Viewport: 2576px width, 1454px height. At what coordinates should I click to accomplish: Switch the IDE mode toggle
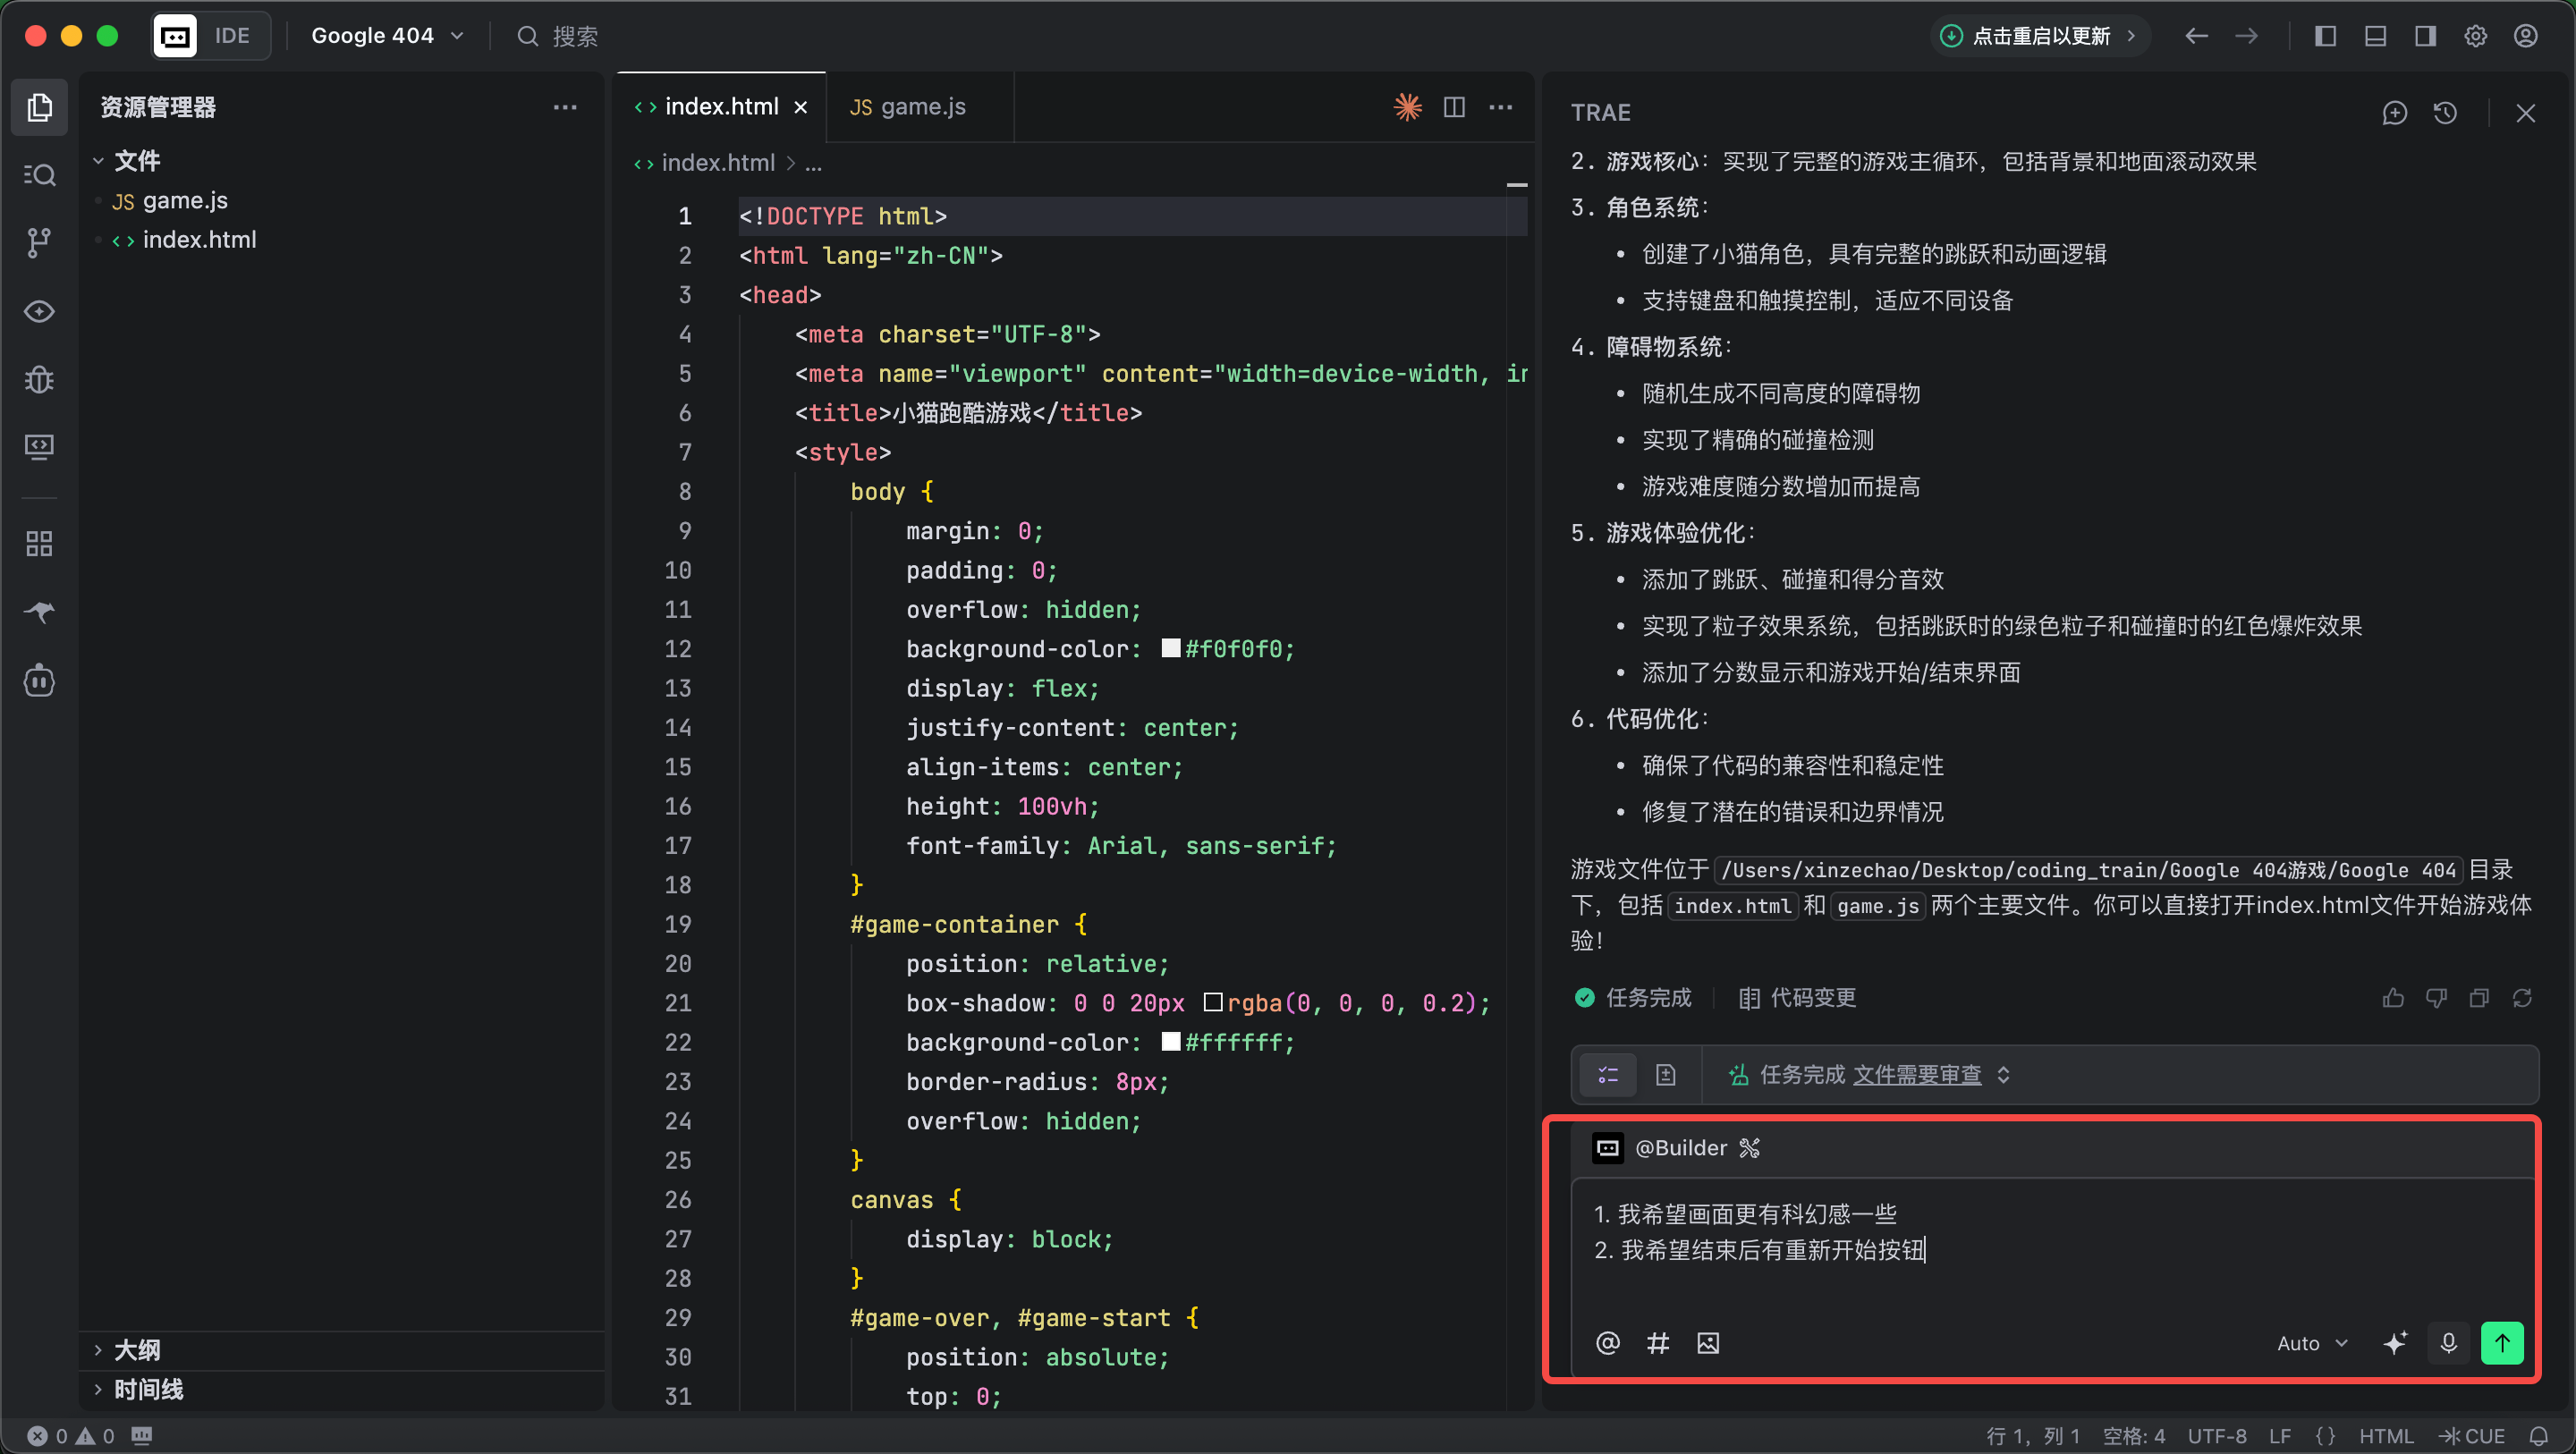pyautogui.click(x=211, y=36)
